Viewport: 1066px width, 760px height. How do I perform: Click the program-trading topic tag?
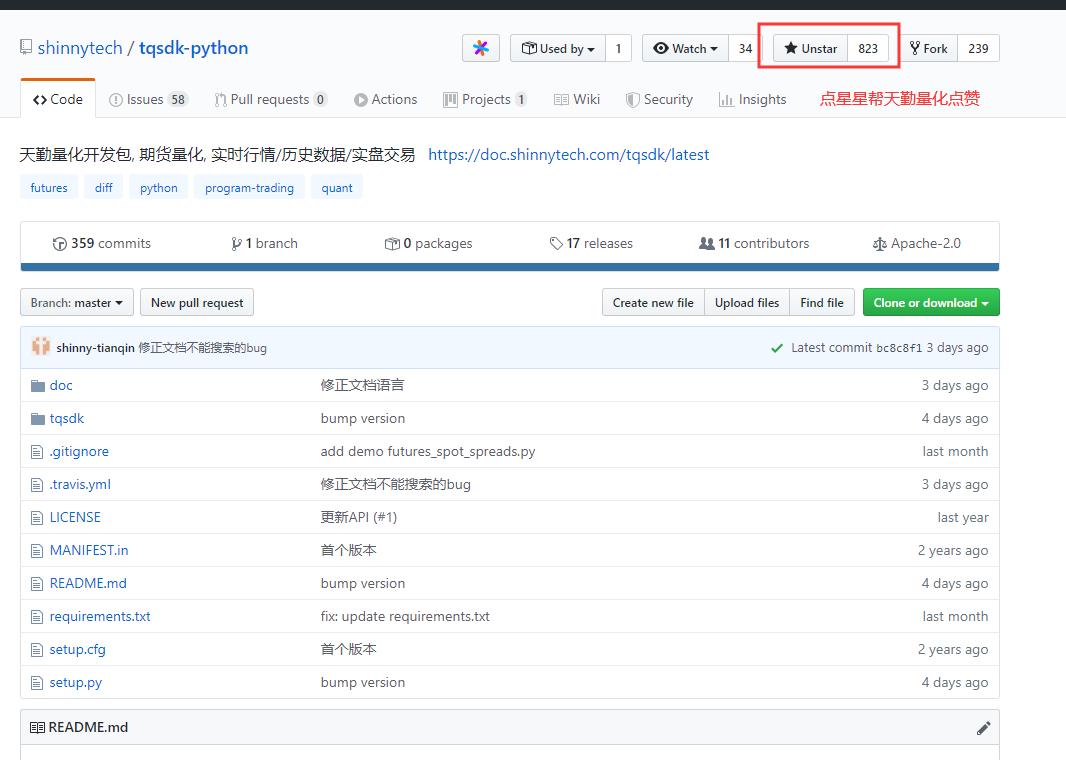(250, 188)
